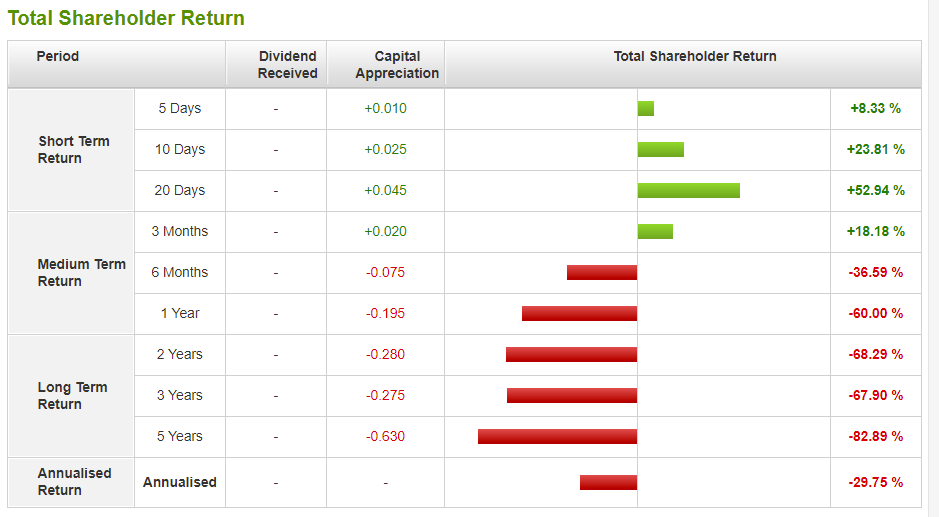Click the -82.89 % return value
This screenshot has width=939, height=517.
pos(876,436)
